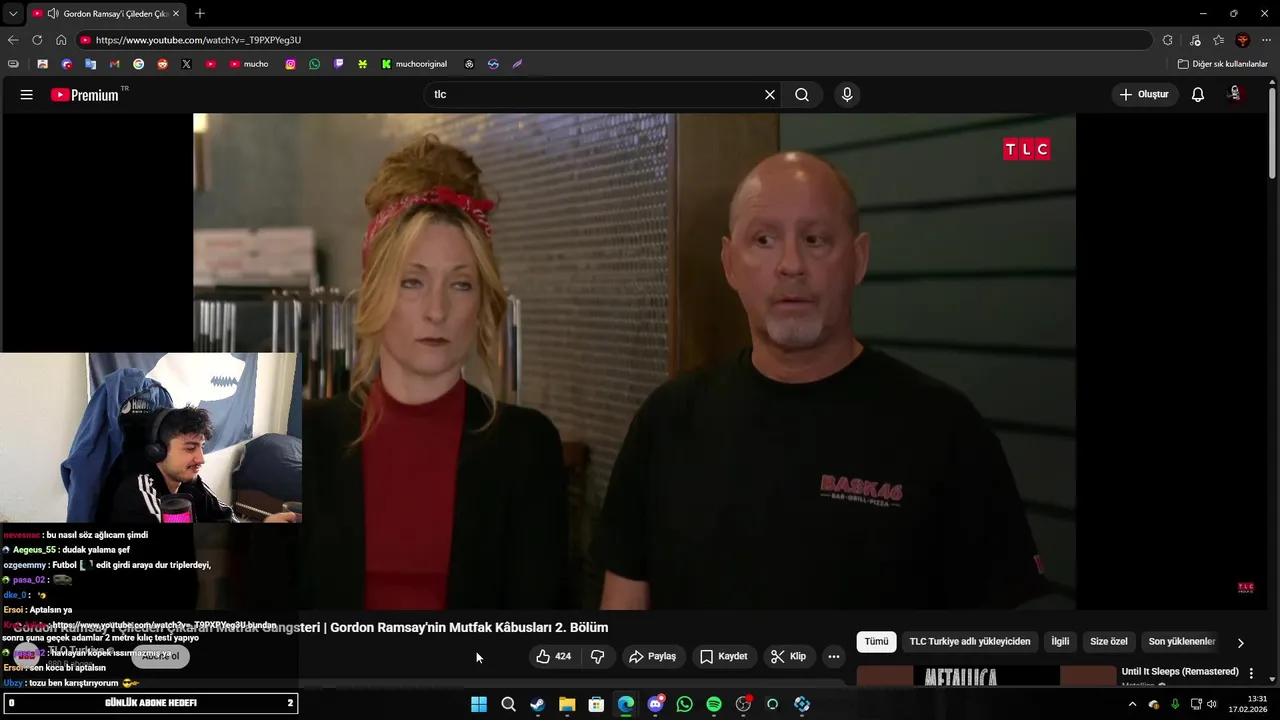Select the İlgili filter chip
The width and height of the screenshot is (1280, 720).
coord(1060,642)
